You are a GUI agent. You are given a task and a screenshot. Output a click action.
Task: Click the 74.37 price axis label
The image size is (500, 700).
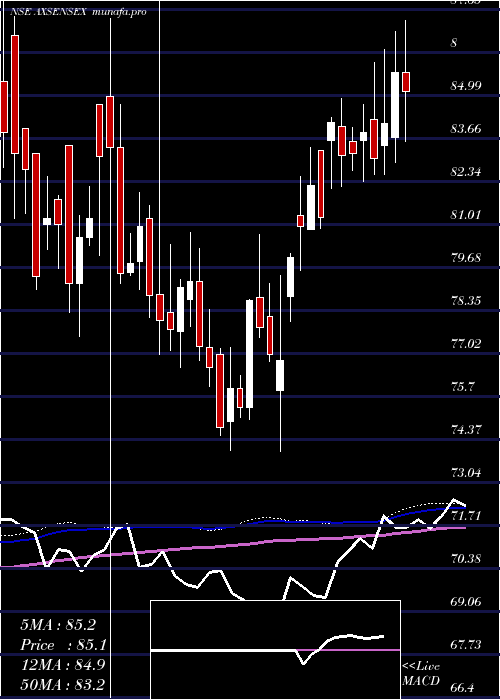[x=466, y=430]
